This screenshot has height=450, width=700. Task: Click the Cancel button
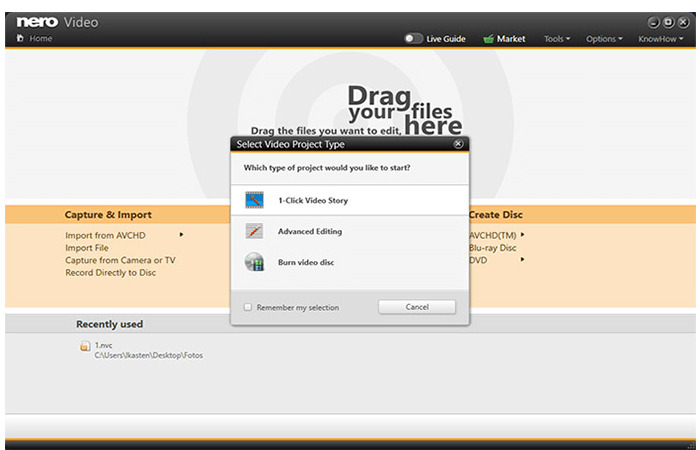click(417, 307)
